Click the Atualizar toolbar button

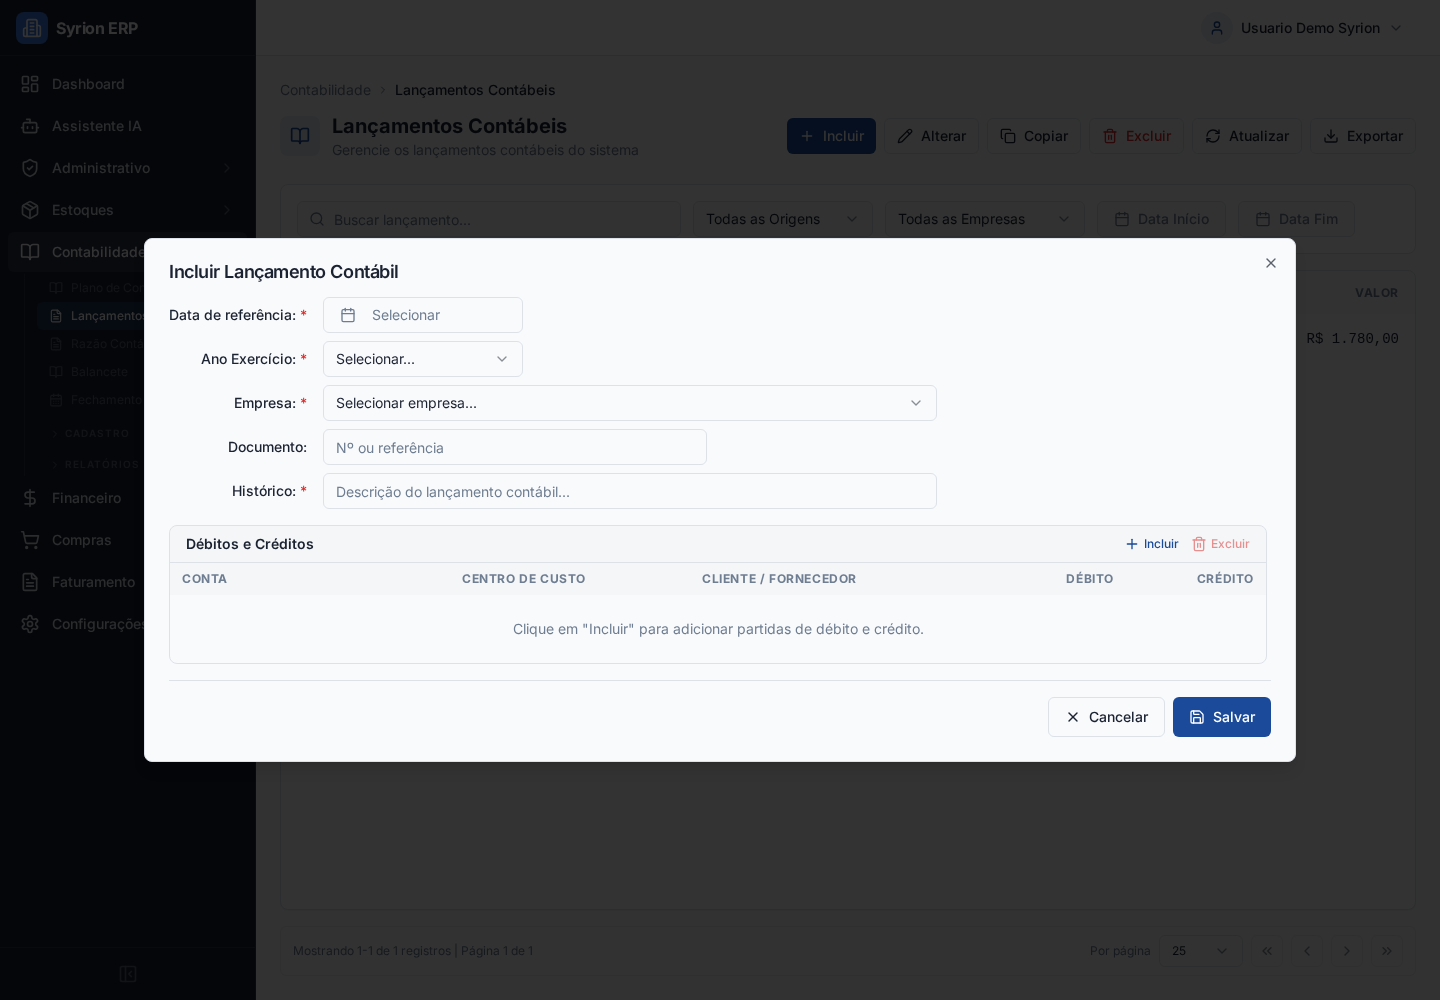(x=1247, y=136)
